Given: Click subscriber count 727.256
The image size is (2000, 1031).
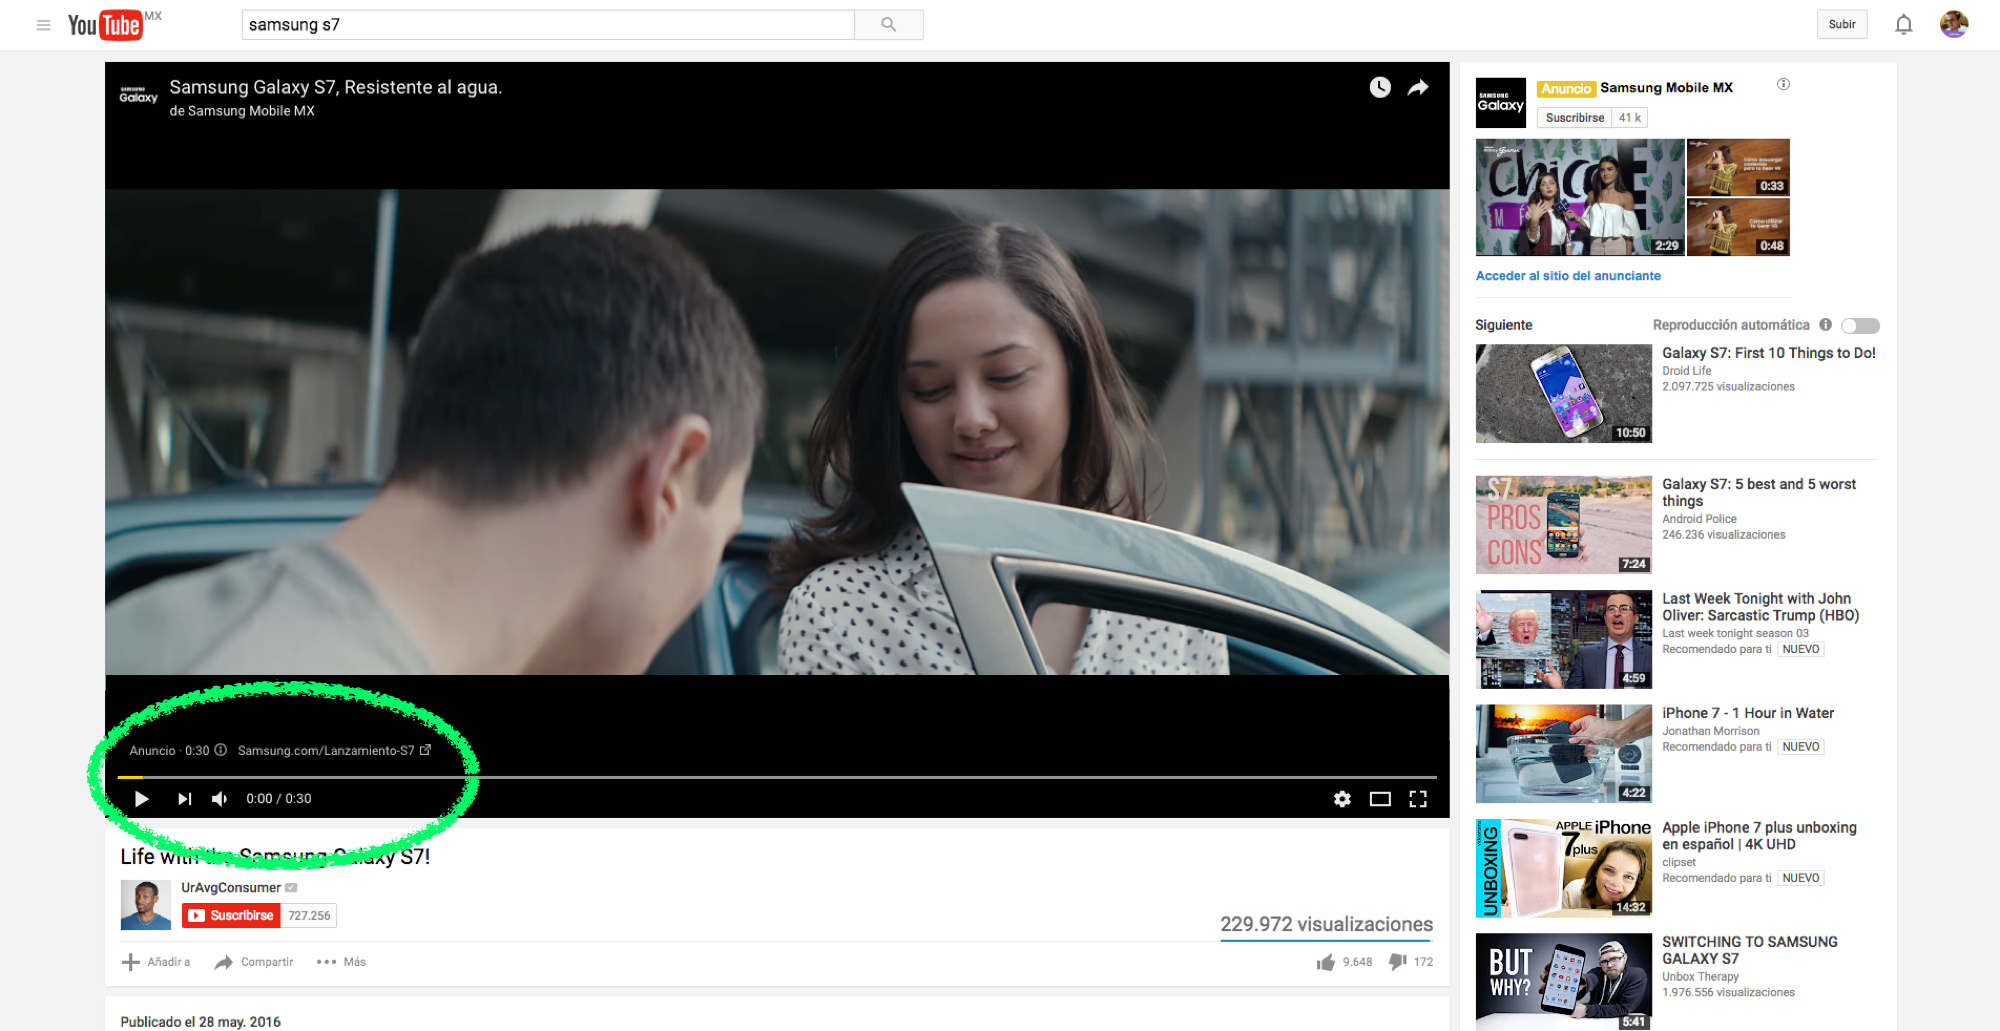Looking at the screenshot, I should (x=309, y=915).
